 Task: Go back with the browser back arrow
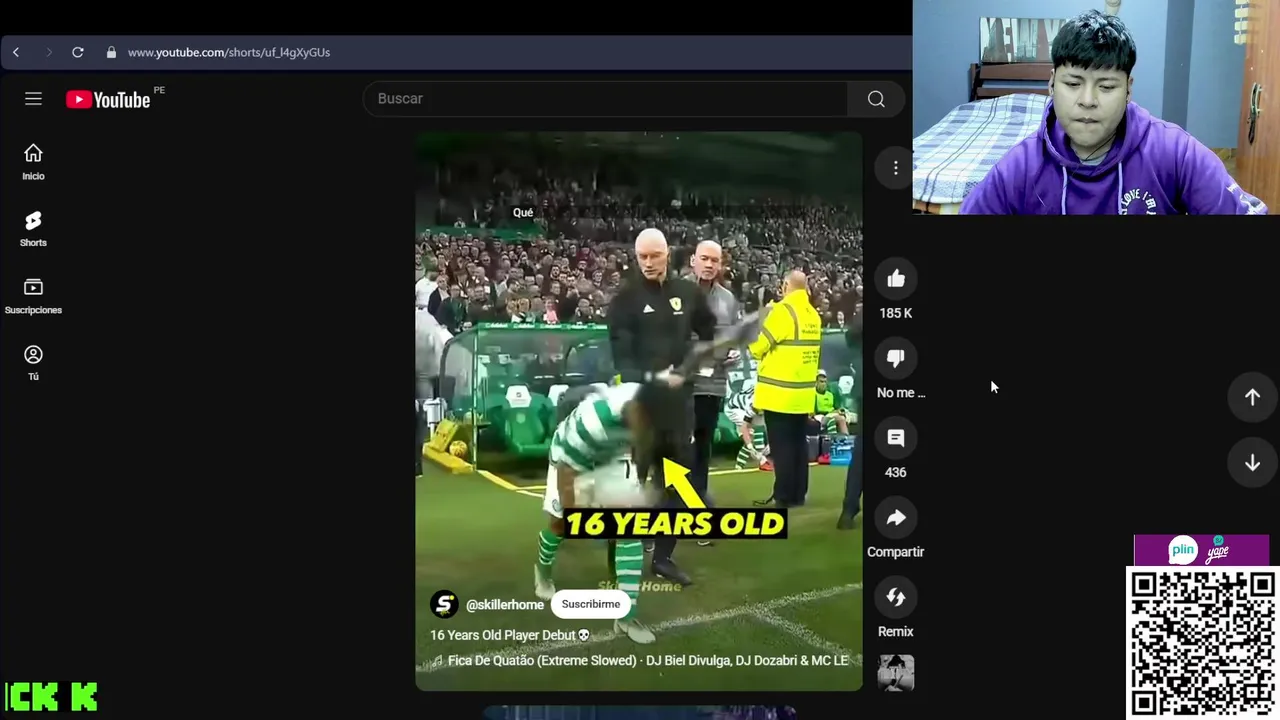pos(16,52)
